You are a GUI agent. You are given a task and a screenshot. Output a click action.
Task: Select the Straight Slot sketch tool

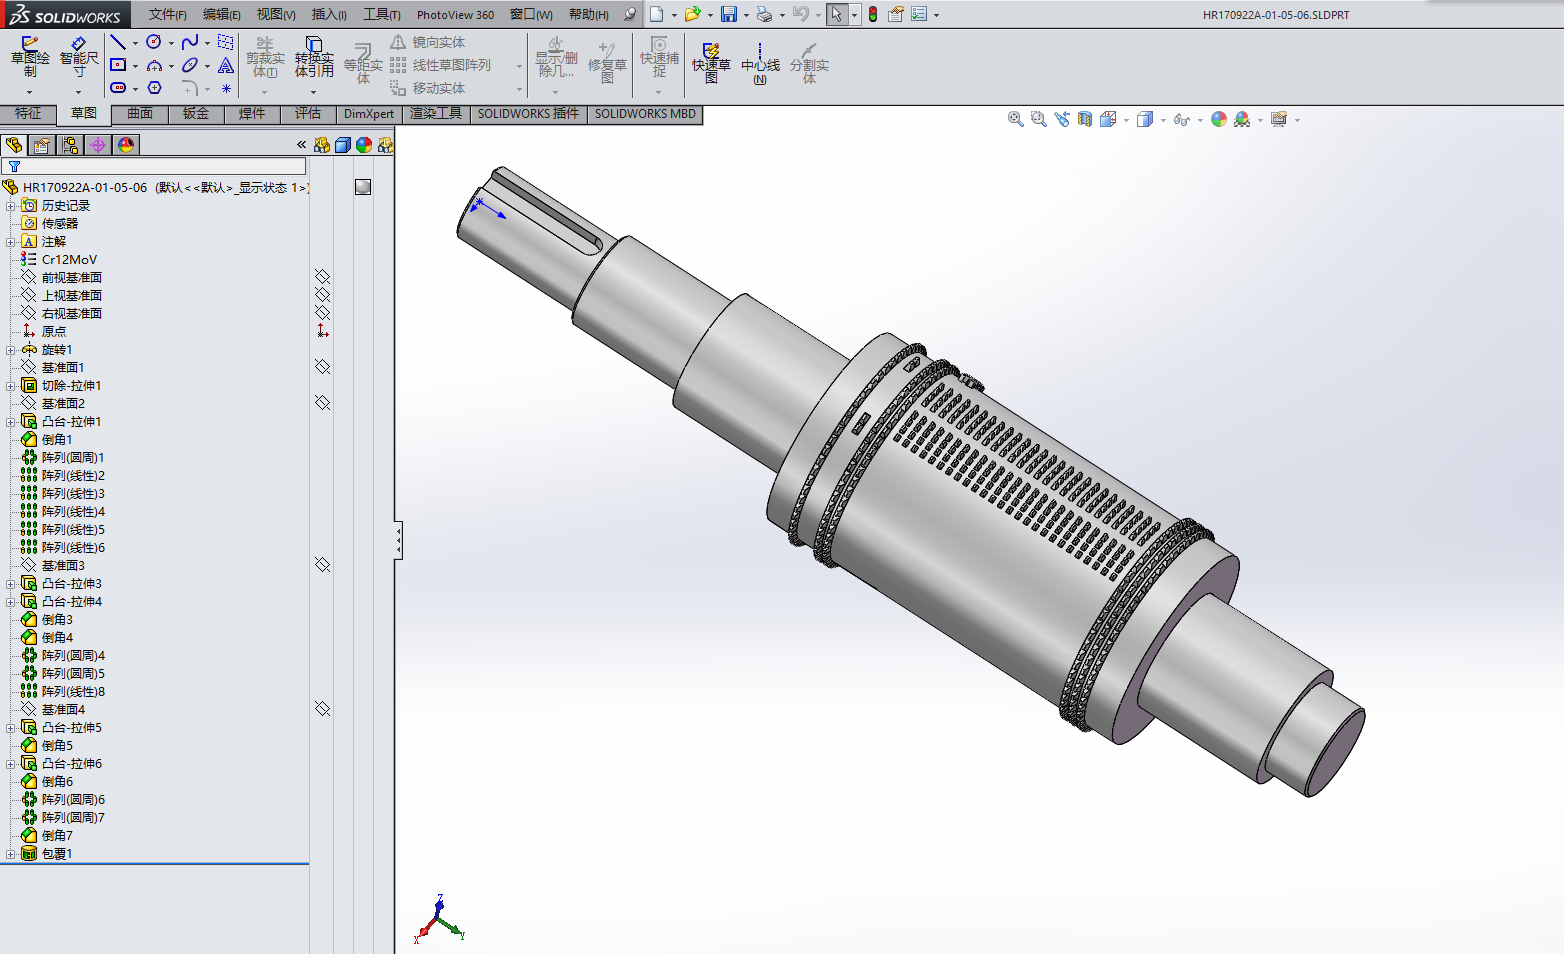(118, 88)
